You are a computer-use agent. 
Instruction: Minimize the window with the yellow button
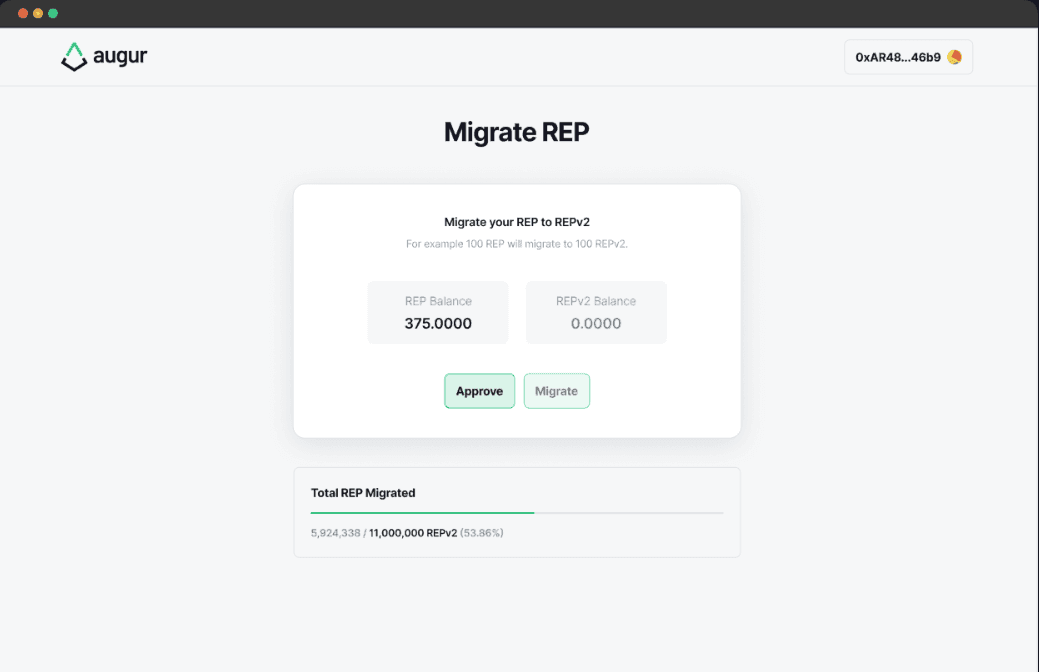[x=38, y=13]
